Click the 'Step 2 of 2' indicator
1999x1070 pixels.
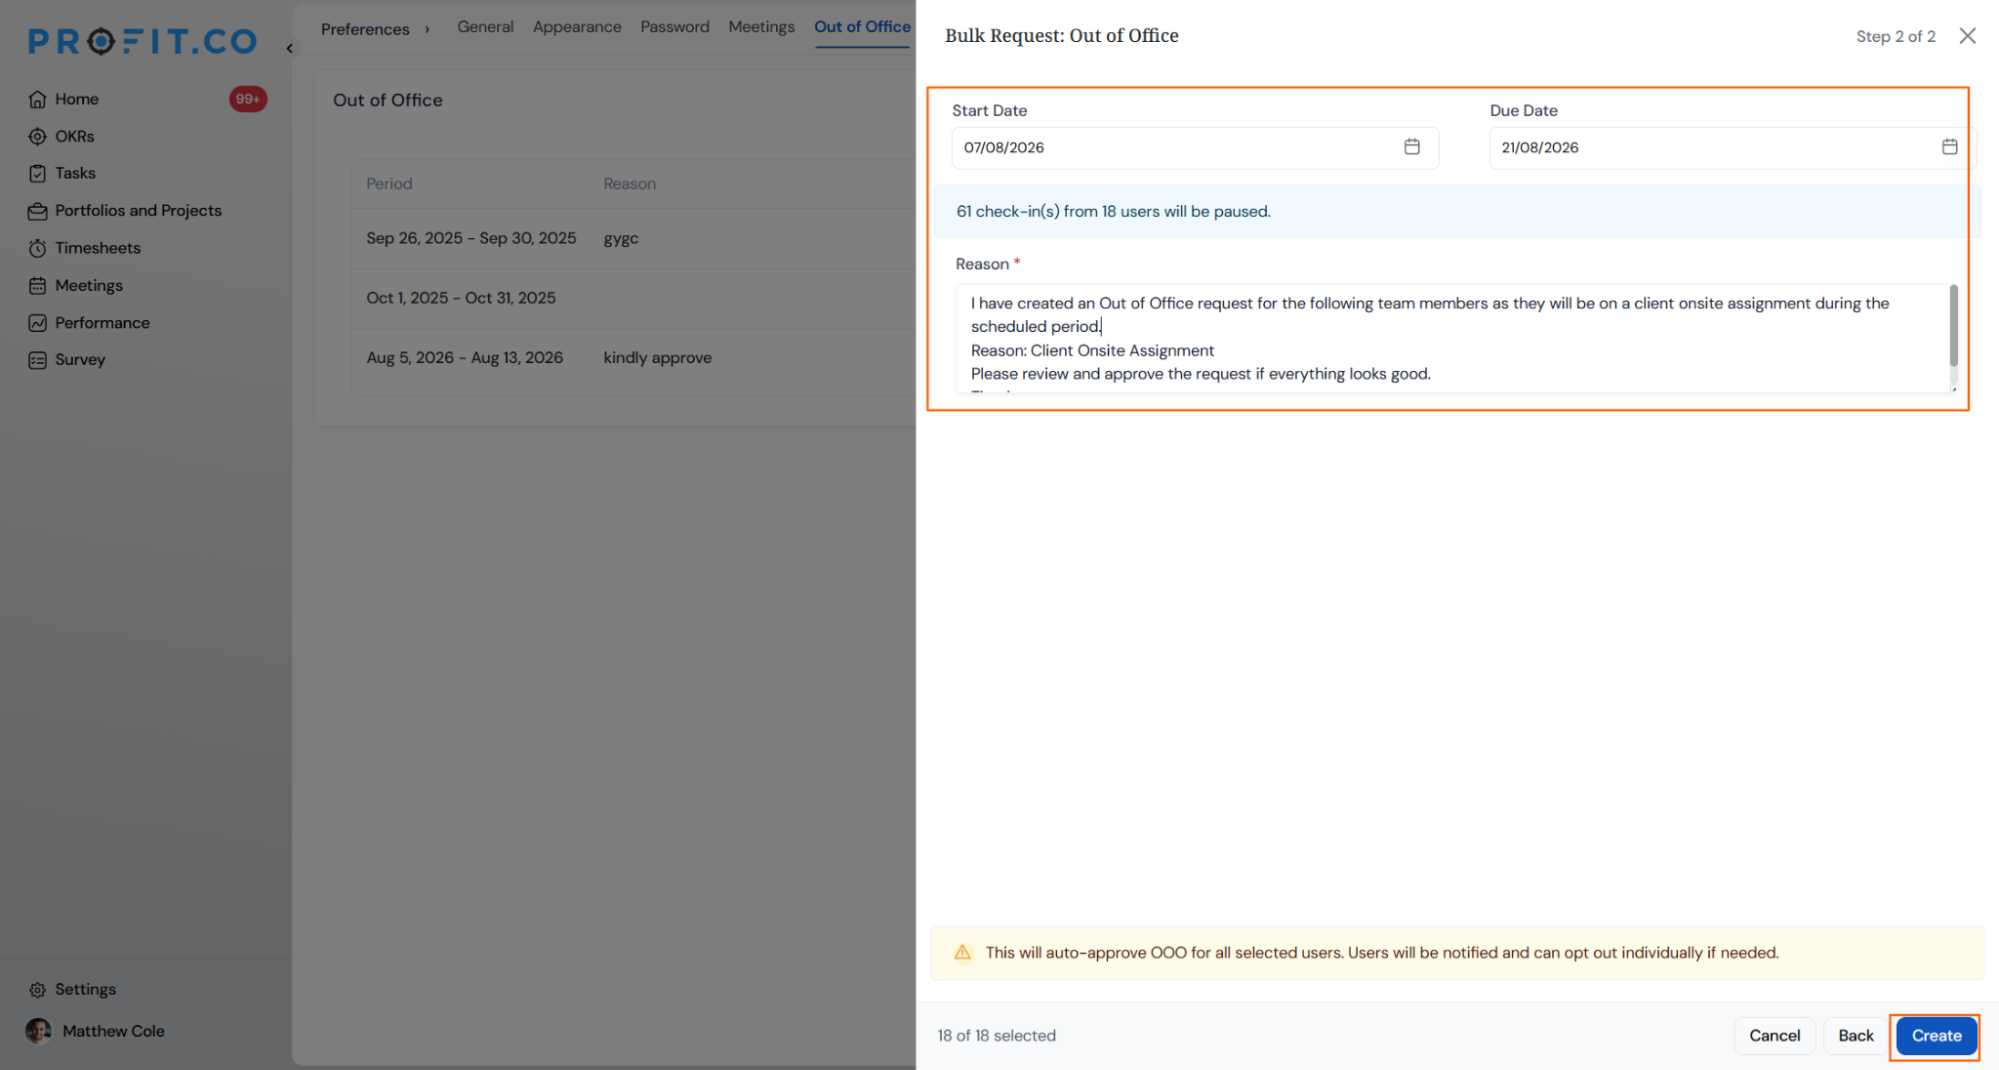pos(1895,36)
